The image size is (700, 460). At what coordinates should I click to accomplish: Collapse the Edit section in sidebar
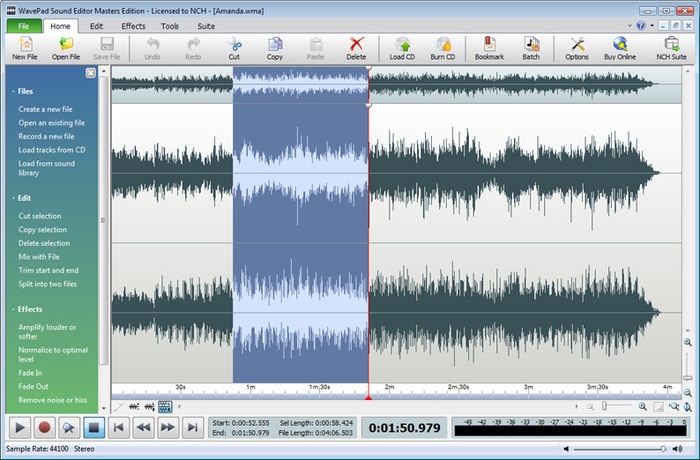click(24, 198)
